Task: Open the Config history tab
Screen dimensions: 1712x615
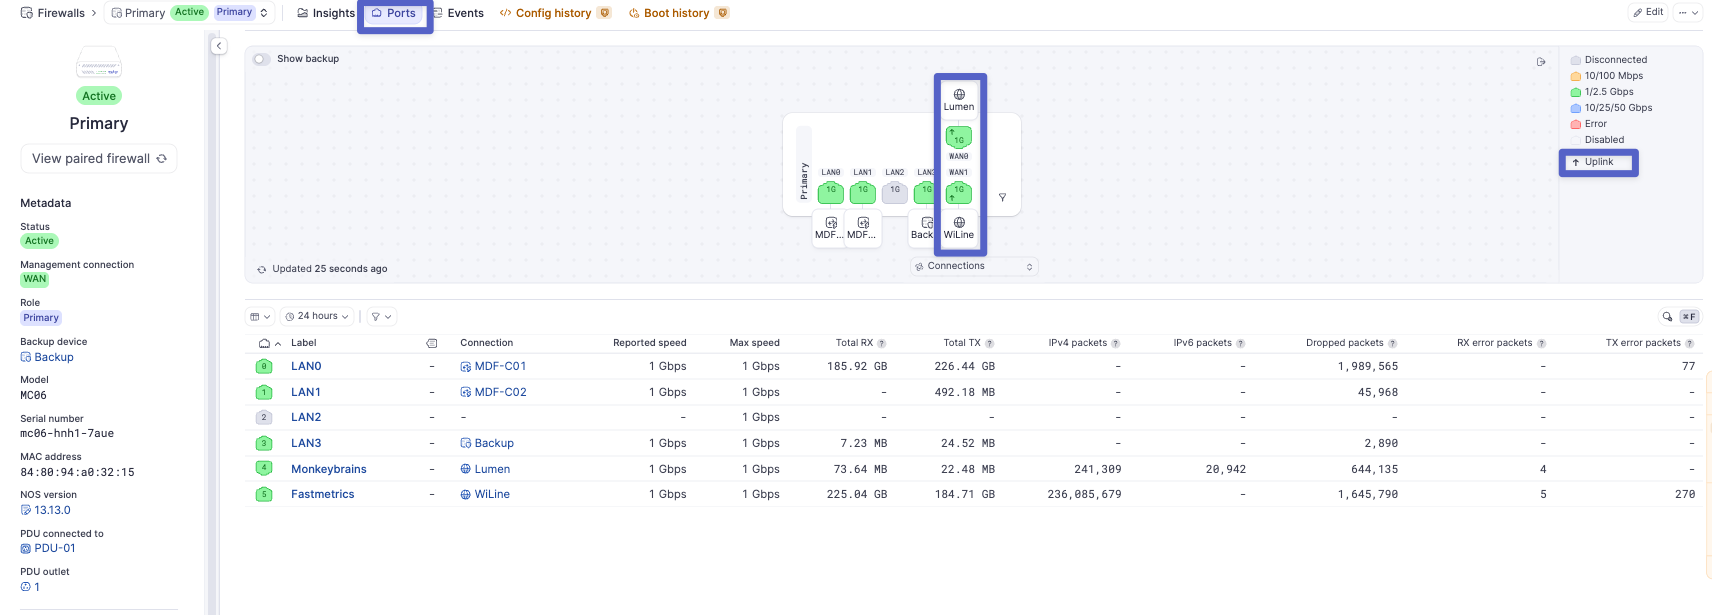Action: 553,13
